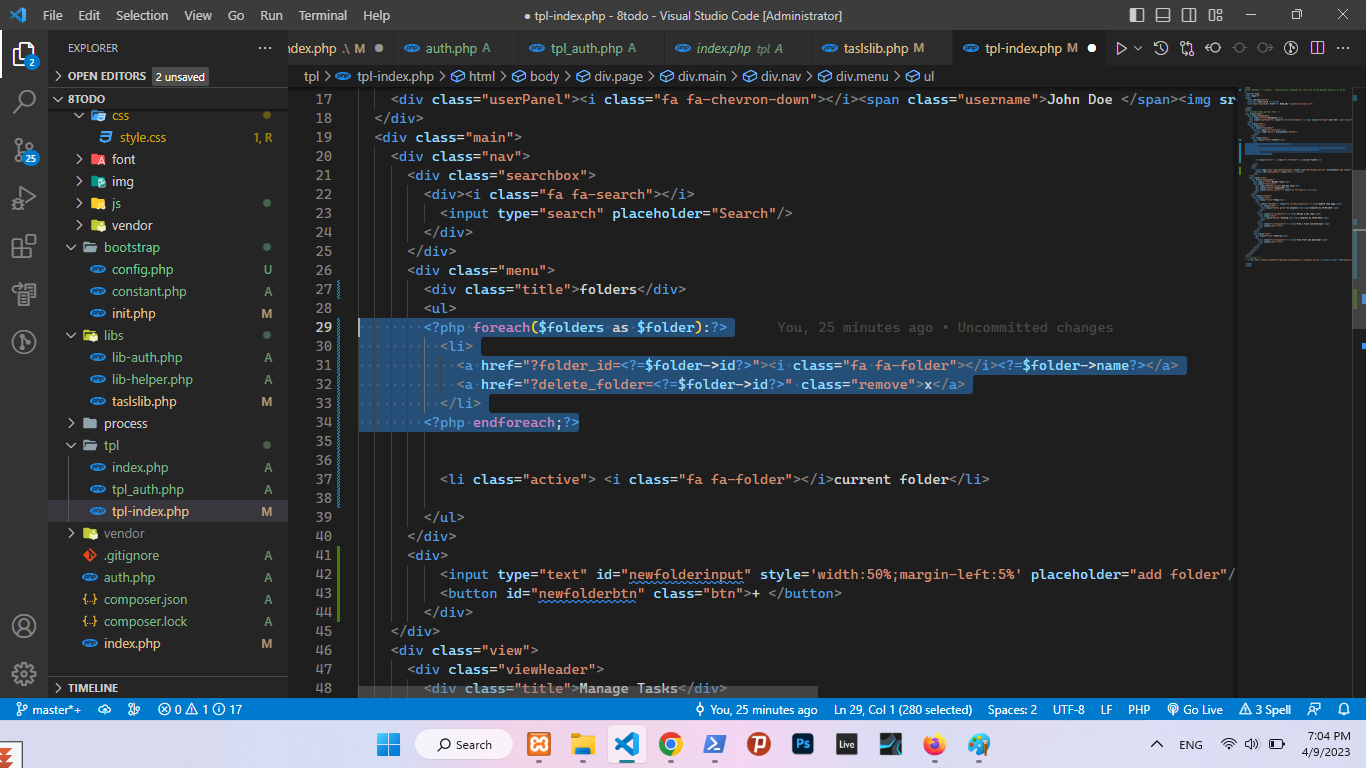Collapse the bootstrap folder
The width and height of the screenshot is (1366, 768).
pyautogui.click(x=168, y=247)
